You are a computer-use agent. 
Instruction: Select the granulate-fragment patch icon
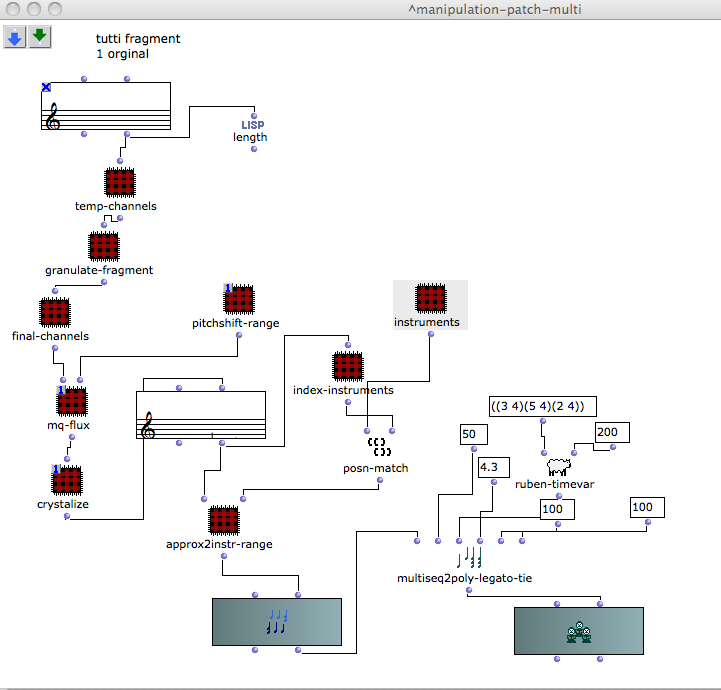(x=104, y=246)
